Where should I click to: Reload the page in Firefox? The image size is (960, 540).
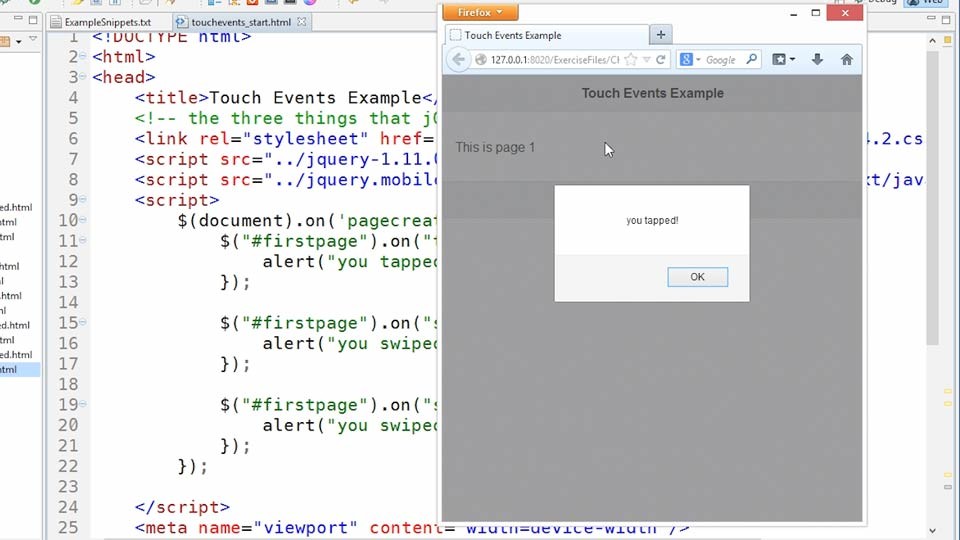[x=661, y=59]
